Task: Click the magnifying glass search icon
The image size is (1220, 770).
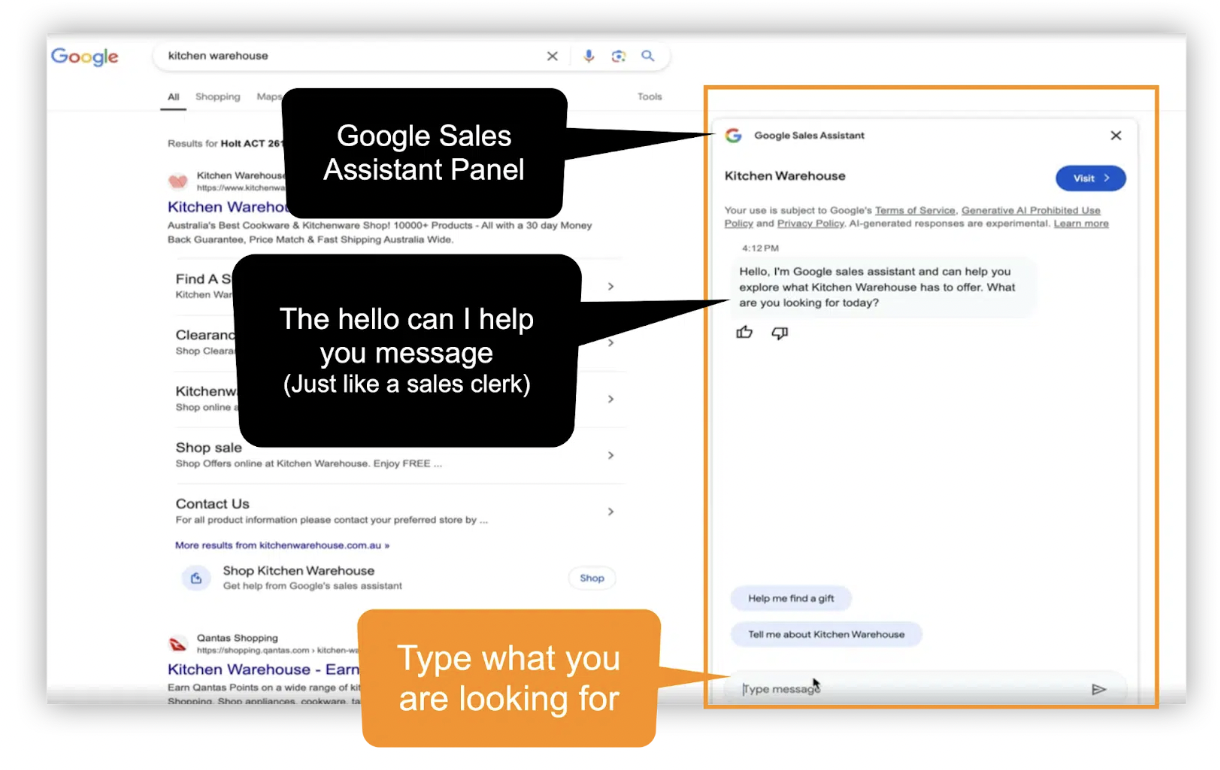Action: coord(648,56)
